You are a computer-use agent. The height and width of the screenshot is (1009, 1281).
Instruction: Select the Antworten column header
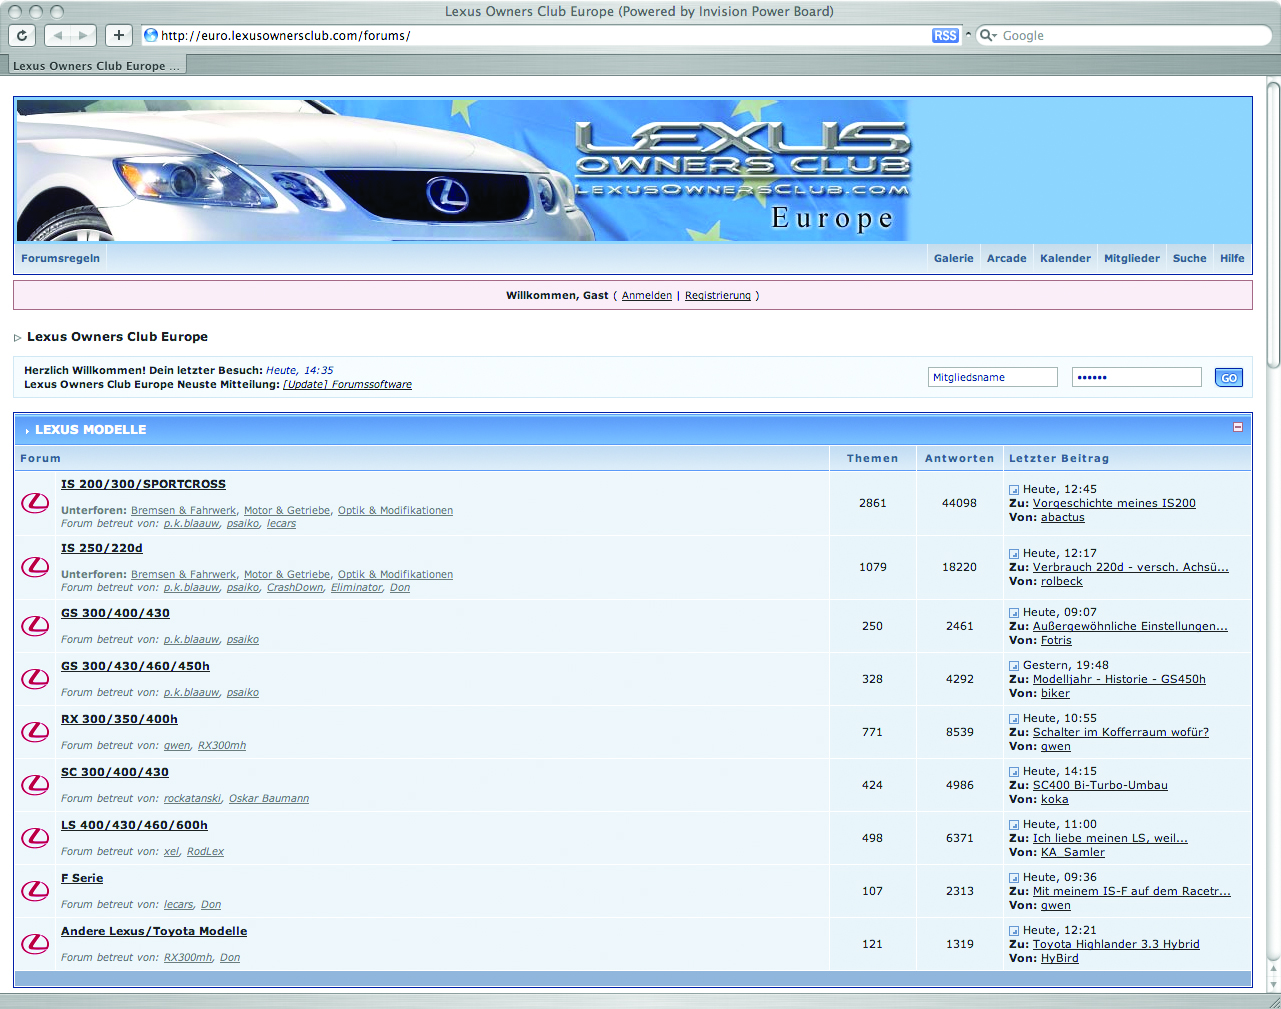click(x=960, y=459)
